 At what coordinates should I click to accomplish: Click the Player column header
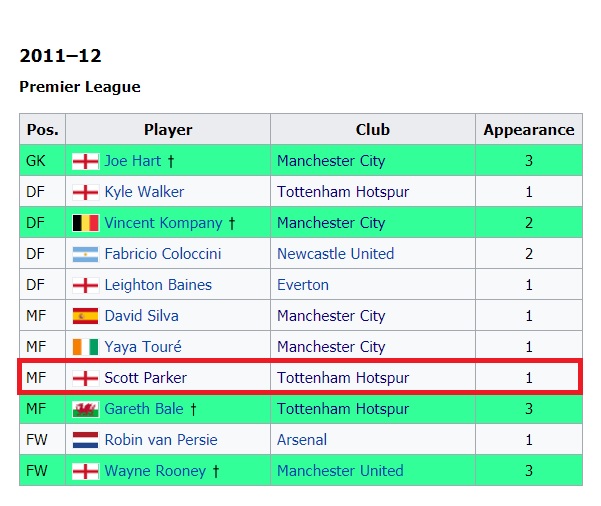click(x=168, y=130)
